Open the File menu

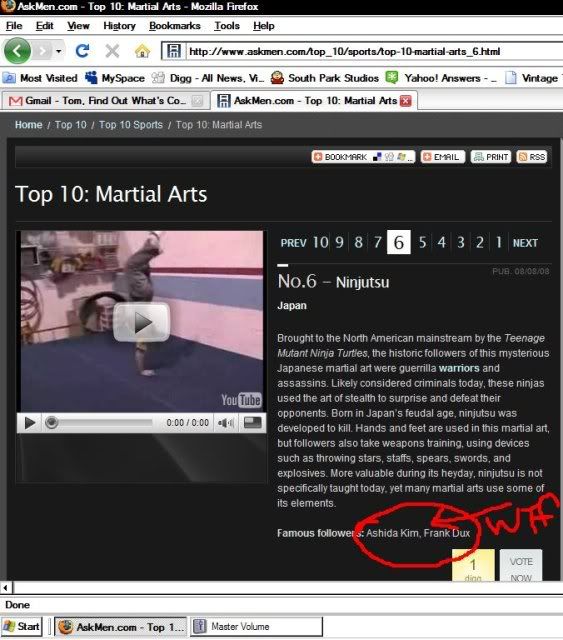[x=14, y=26]
